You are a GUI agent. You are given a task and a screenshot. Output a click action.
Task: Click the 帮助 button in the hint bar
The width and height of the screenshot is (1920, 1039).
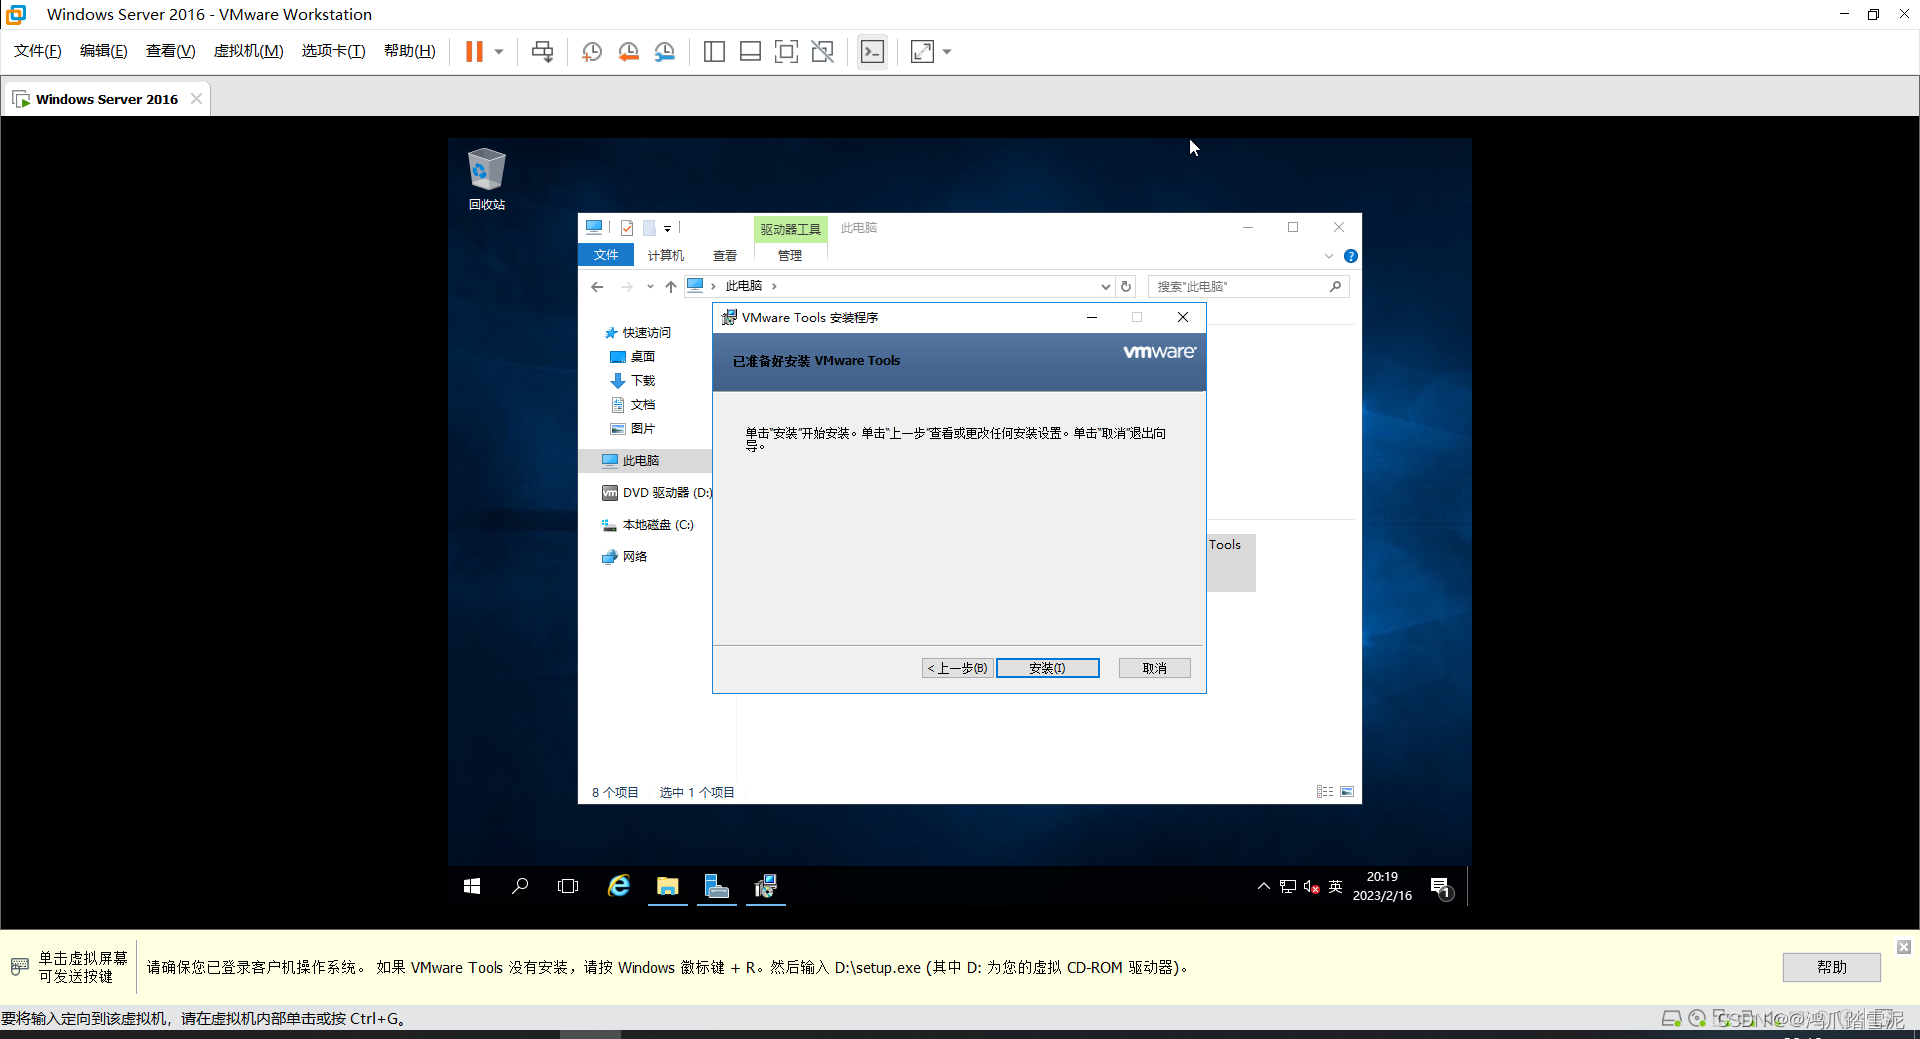point(1831,967)
